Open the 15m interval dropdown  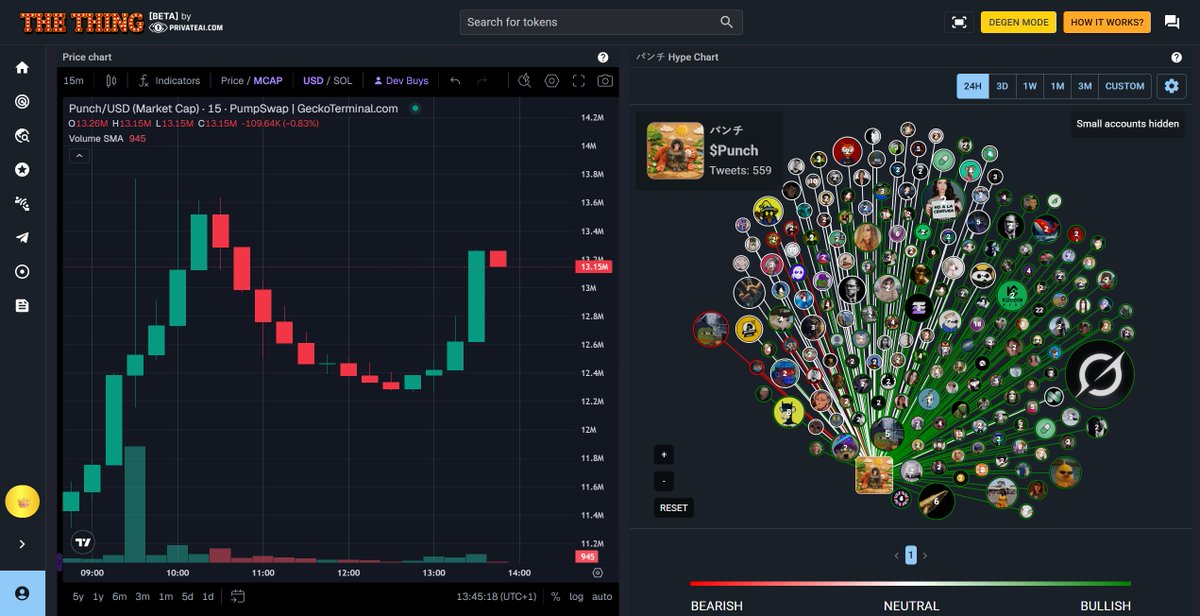[x=74, y=81]
